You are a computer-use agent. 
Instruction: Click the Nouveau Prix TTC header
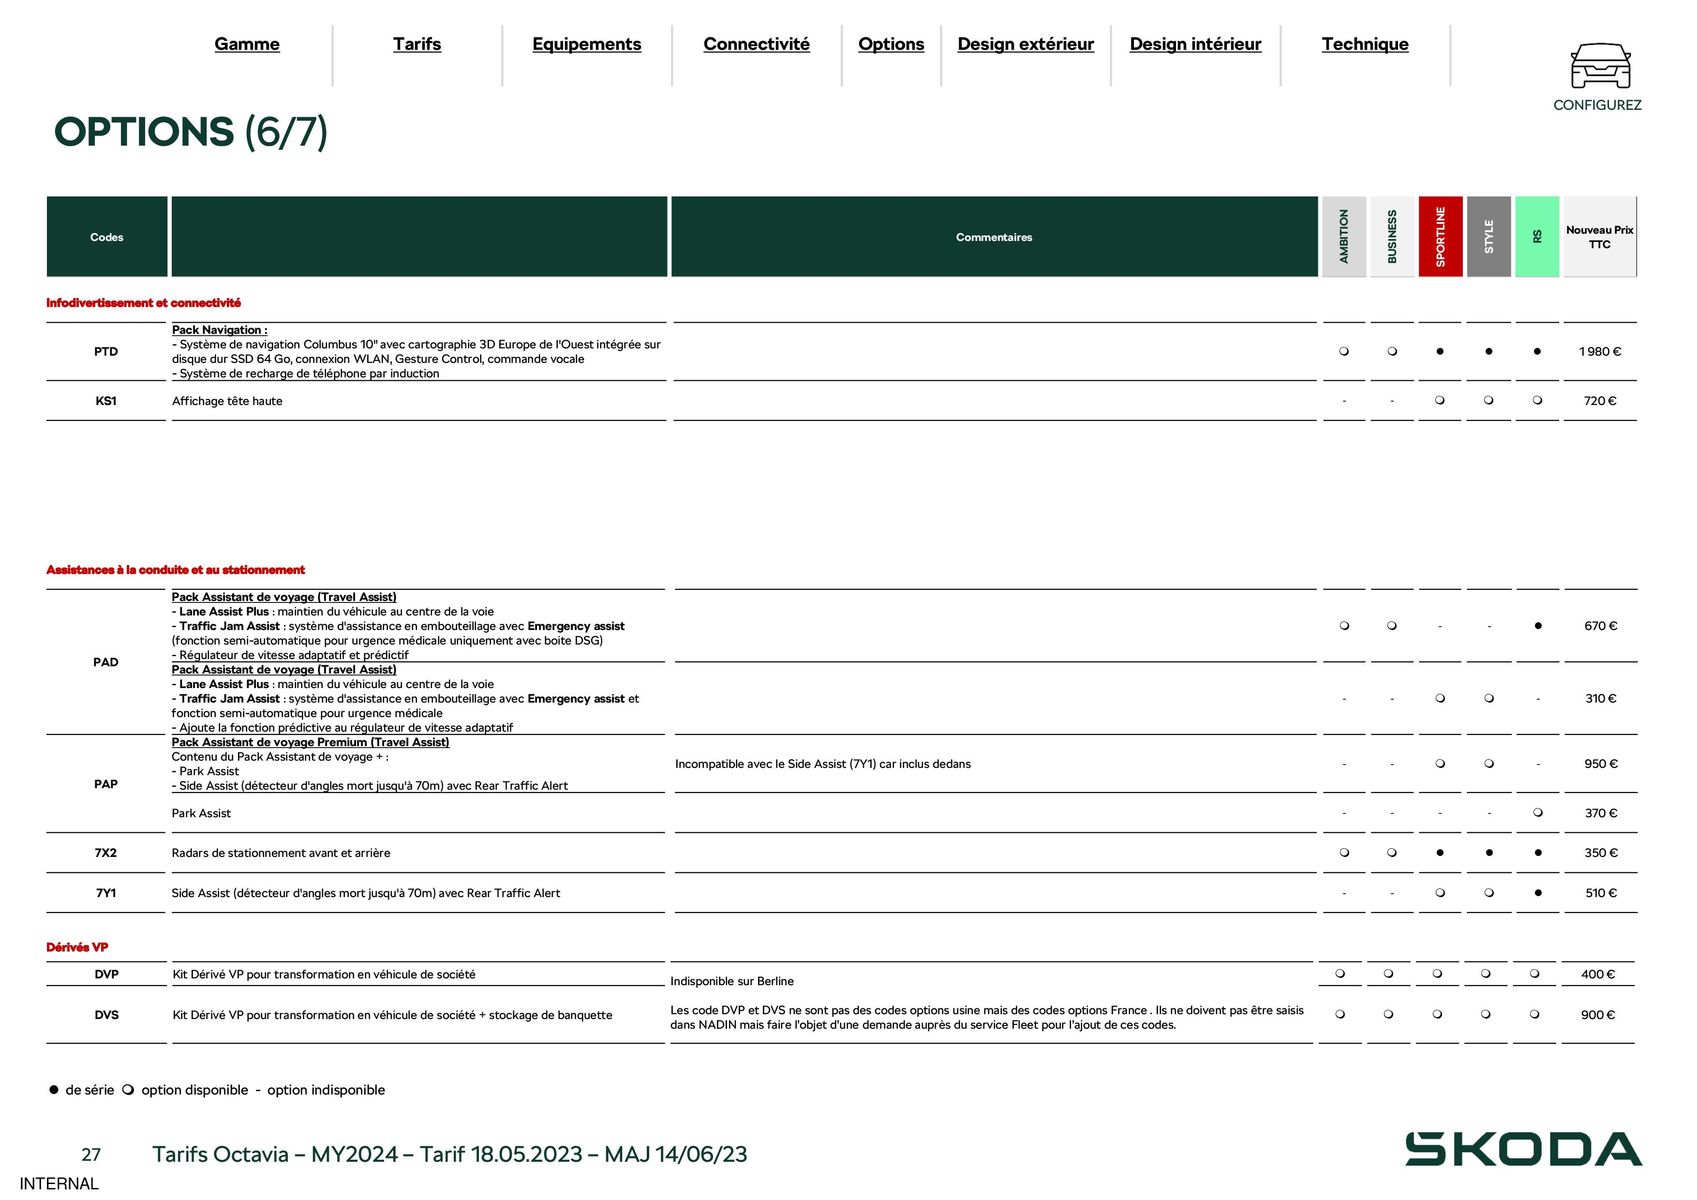[1600, 237]
